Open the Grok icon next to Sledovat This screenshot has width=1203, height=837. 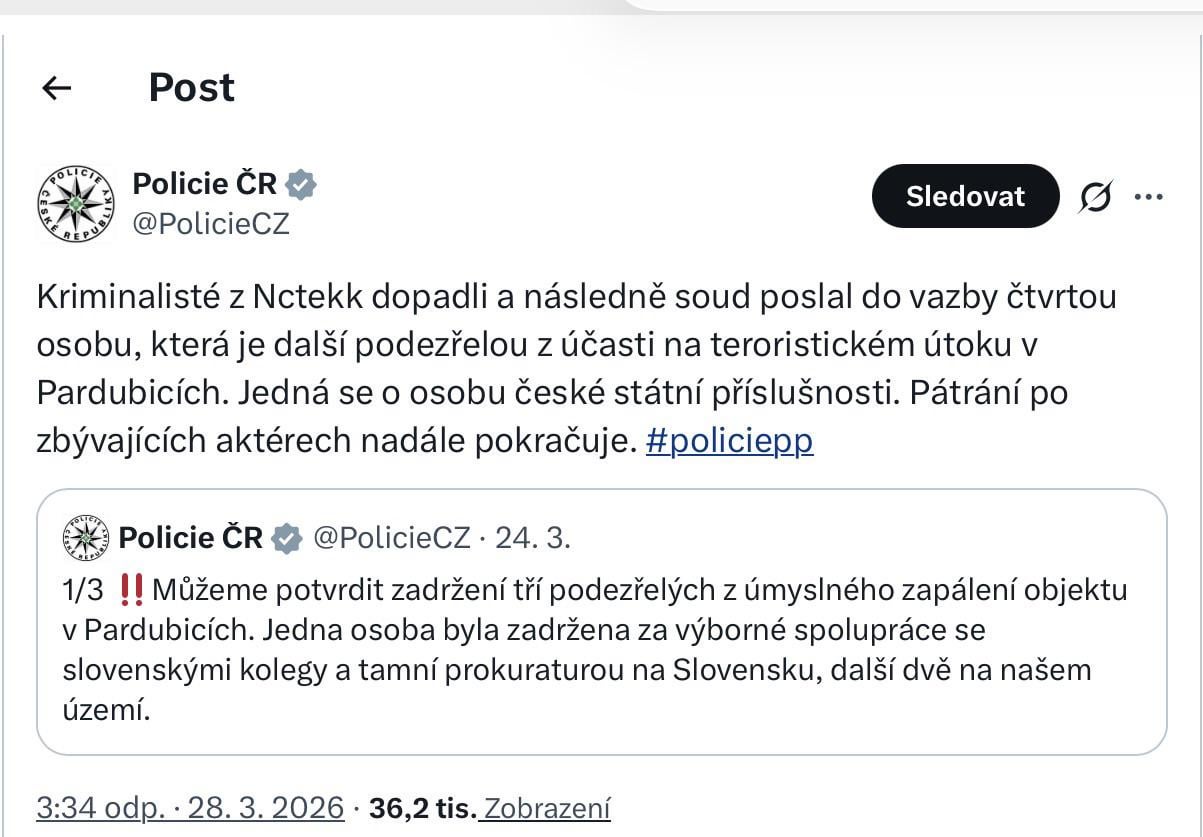[1095, 198]
